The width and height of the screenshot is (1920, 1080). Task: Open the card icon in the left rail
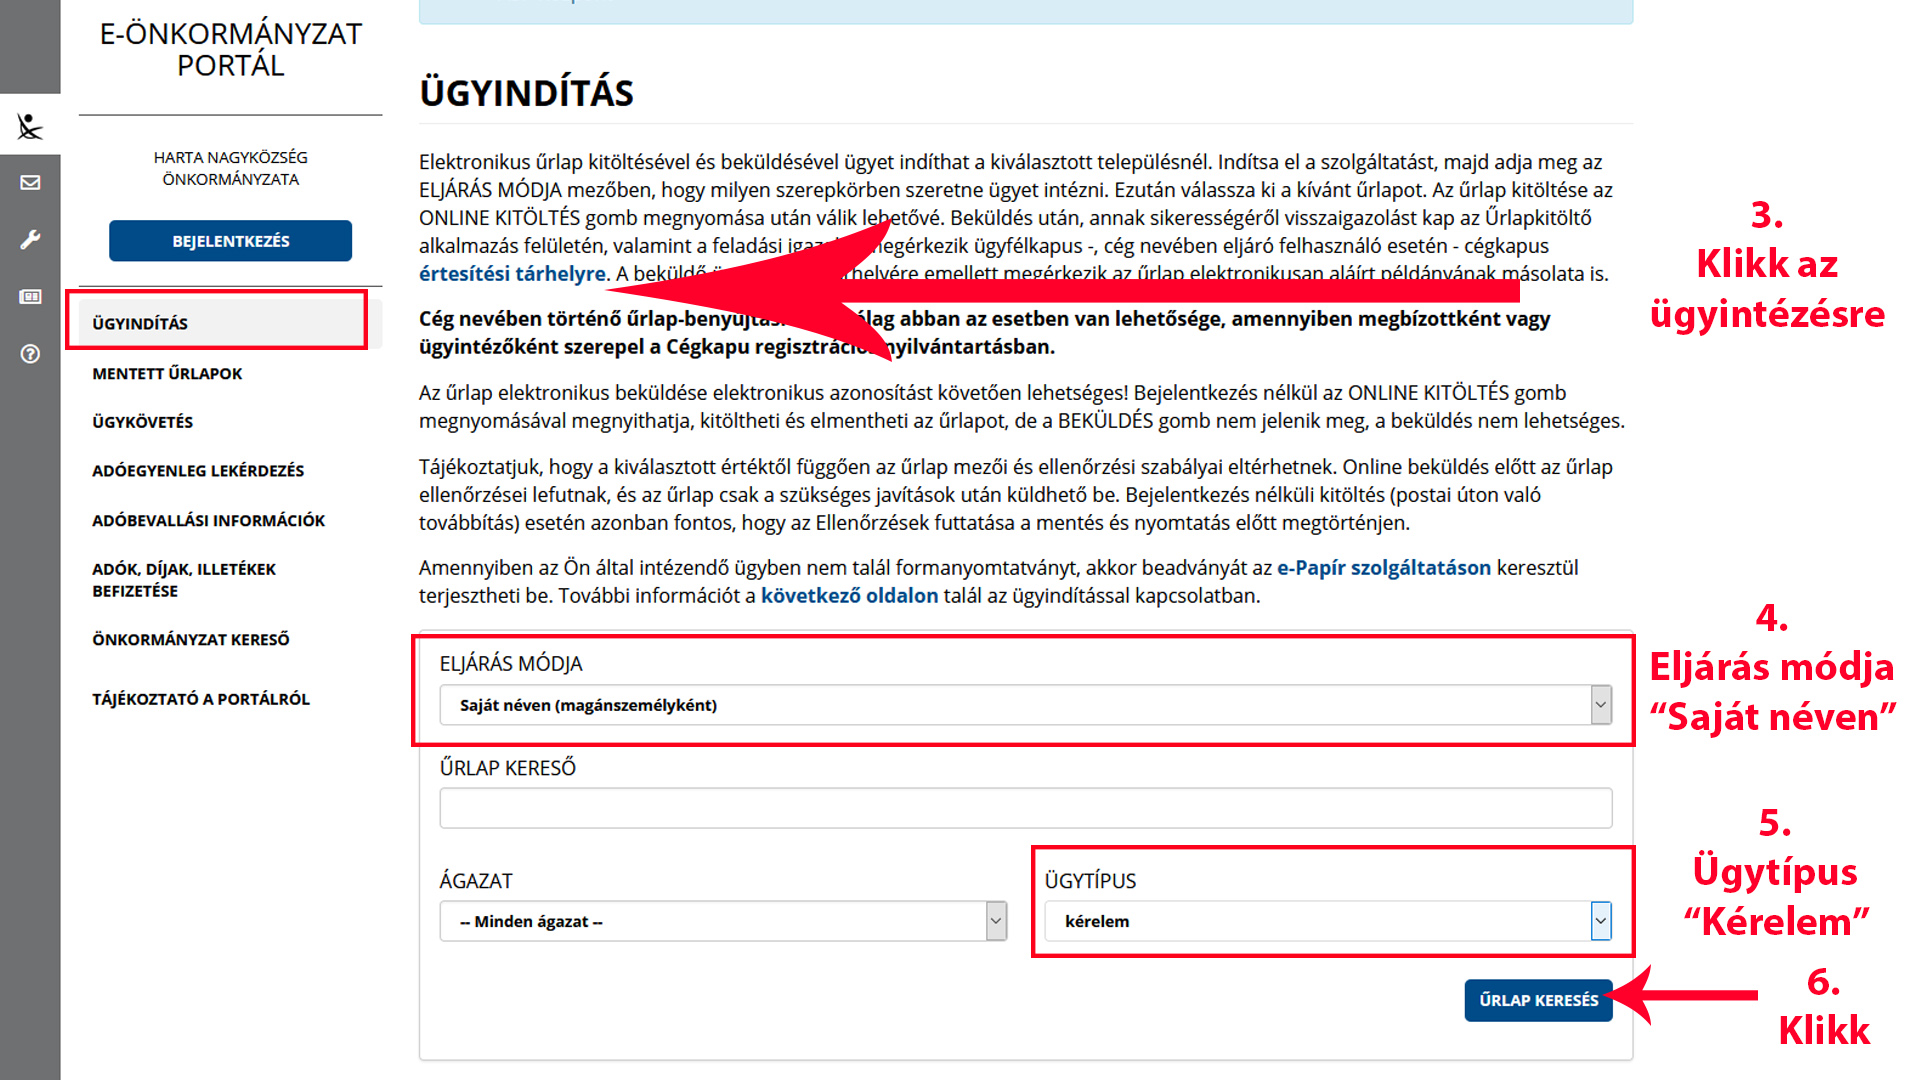pos(30,297)
